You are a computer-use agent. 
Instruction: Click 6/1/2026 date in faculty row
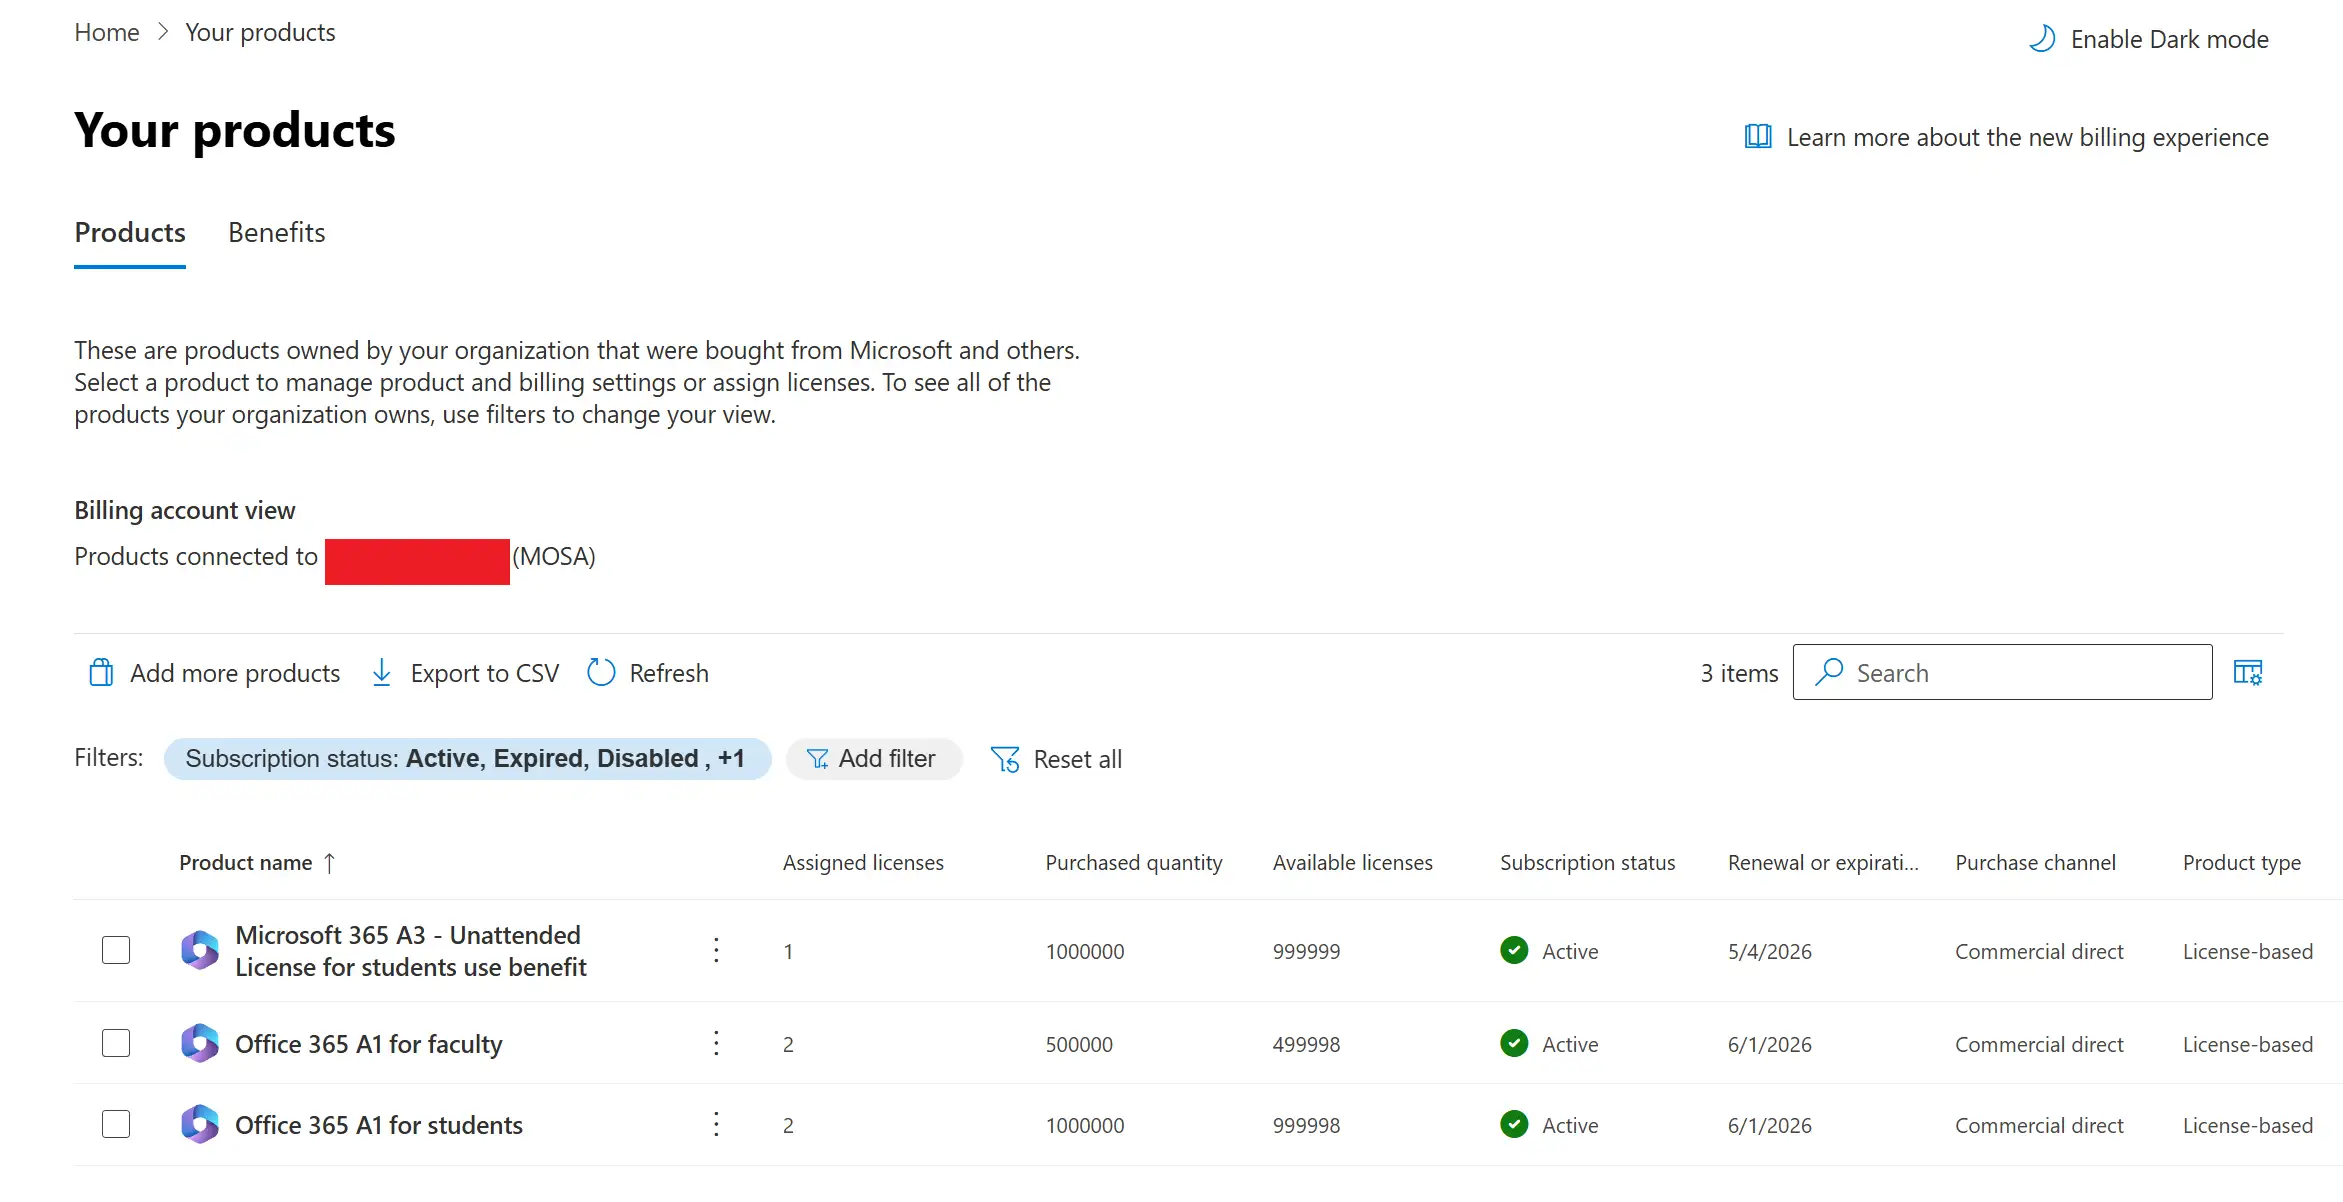click(1769, 1044)
